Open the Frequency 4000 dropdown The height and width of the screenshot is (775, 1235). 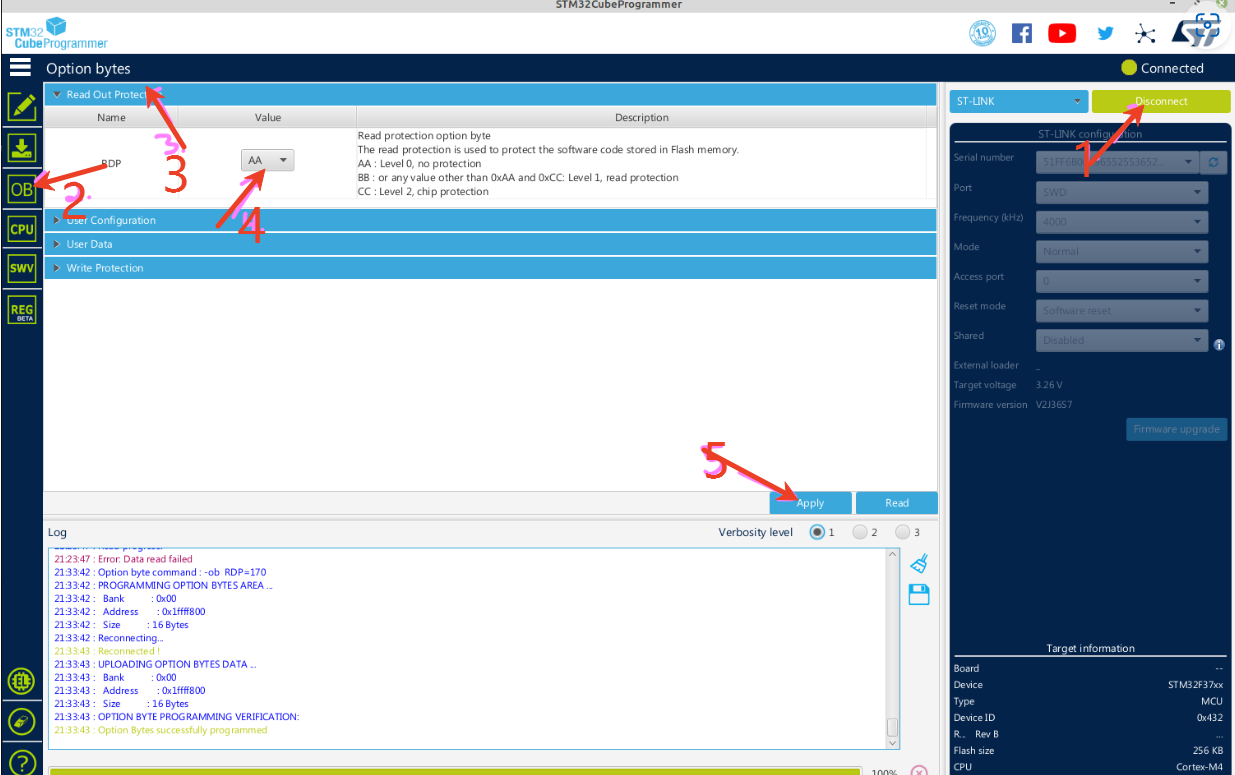point(1122,221)
